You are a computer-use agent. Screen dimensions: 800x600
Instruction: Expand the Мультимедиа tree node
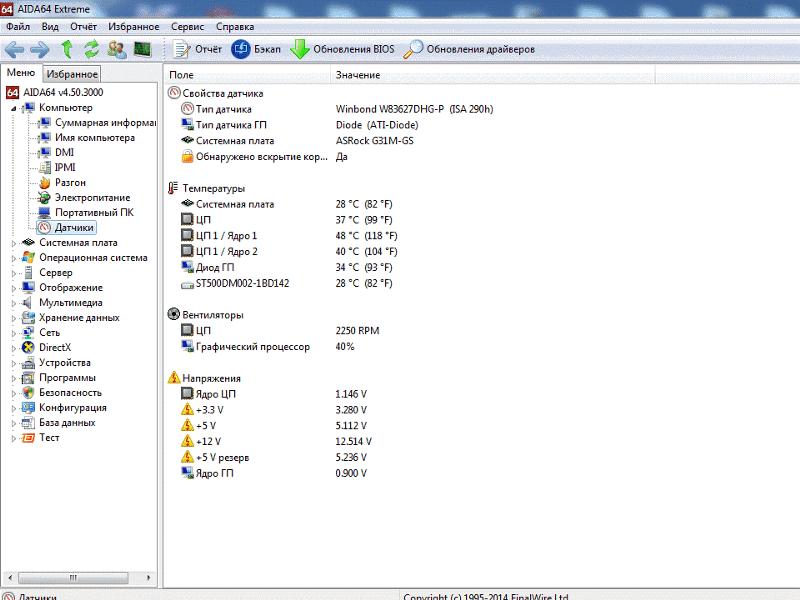pos(14,303)
